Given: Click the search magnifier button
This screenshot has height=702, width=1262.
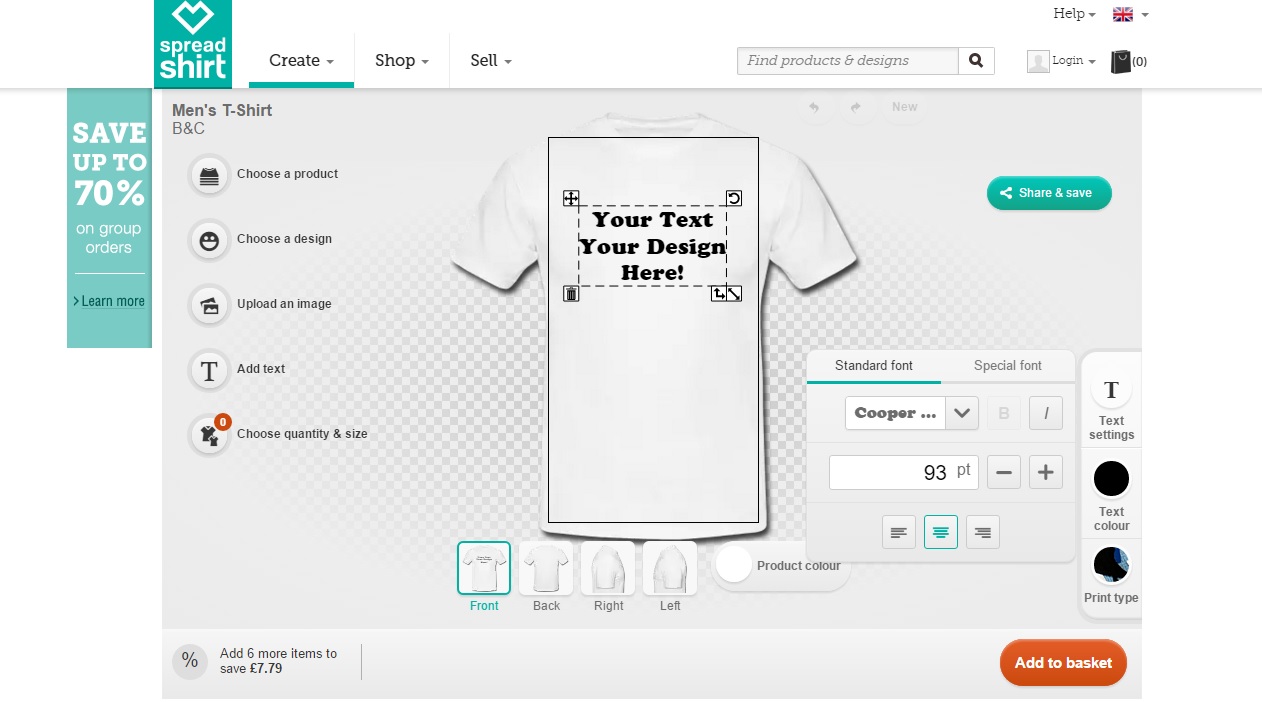Looking at the screenshot, I should tap(976, 61).
